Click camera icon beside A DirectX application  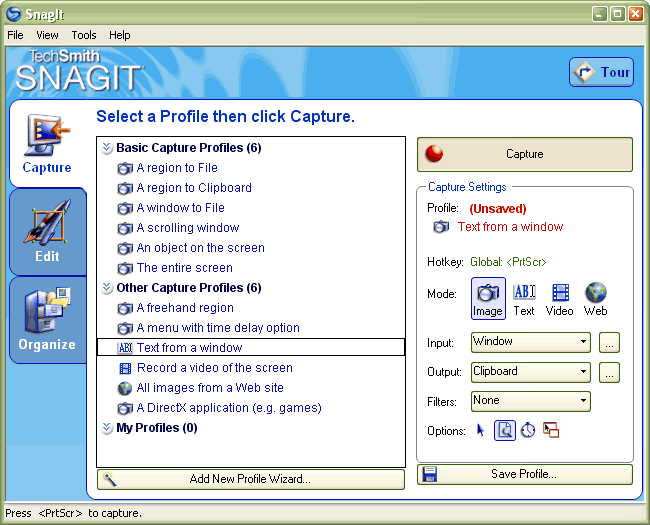(x=125, y=408)
